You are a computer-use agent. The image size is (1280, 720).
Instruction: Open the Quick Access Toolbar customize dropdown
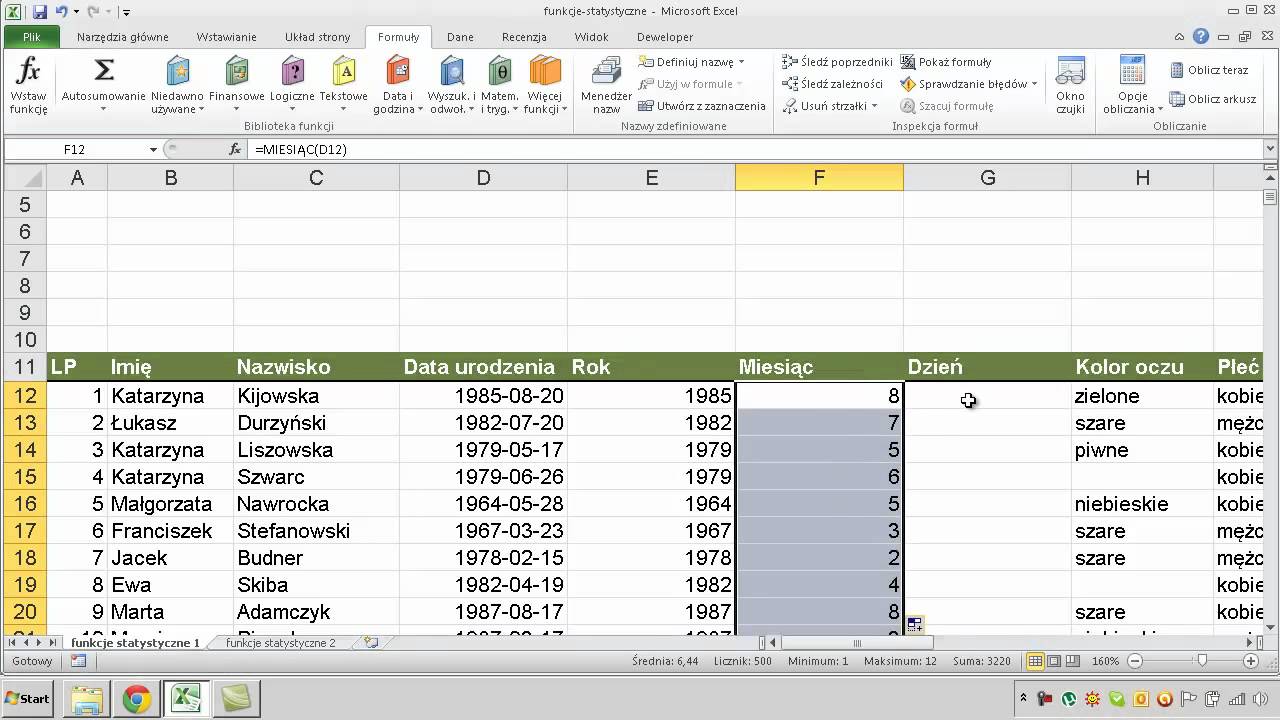tap(126, 13)
